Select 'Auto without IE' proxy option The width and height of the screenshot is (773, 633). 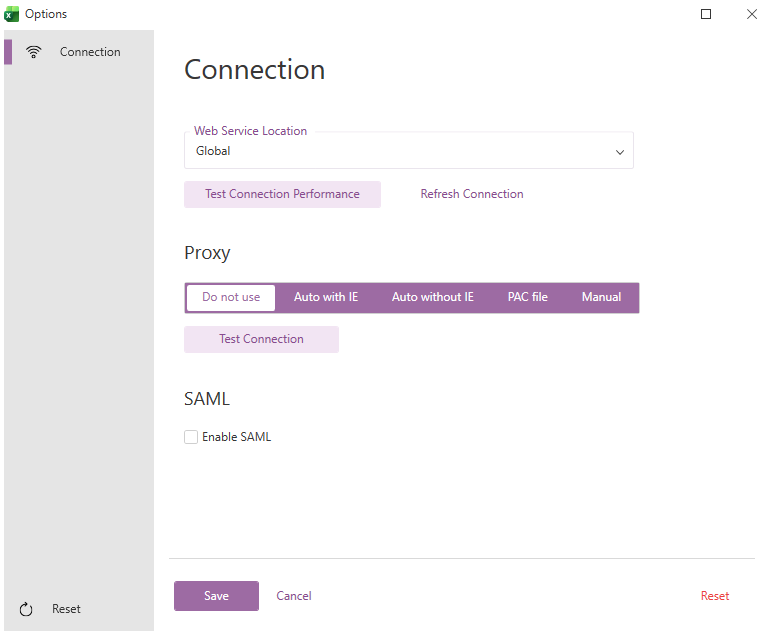click(432, 297)
